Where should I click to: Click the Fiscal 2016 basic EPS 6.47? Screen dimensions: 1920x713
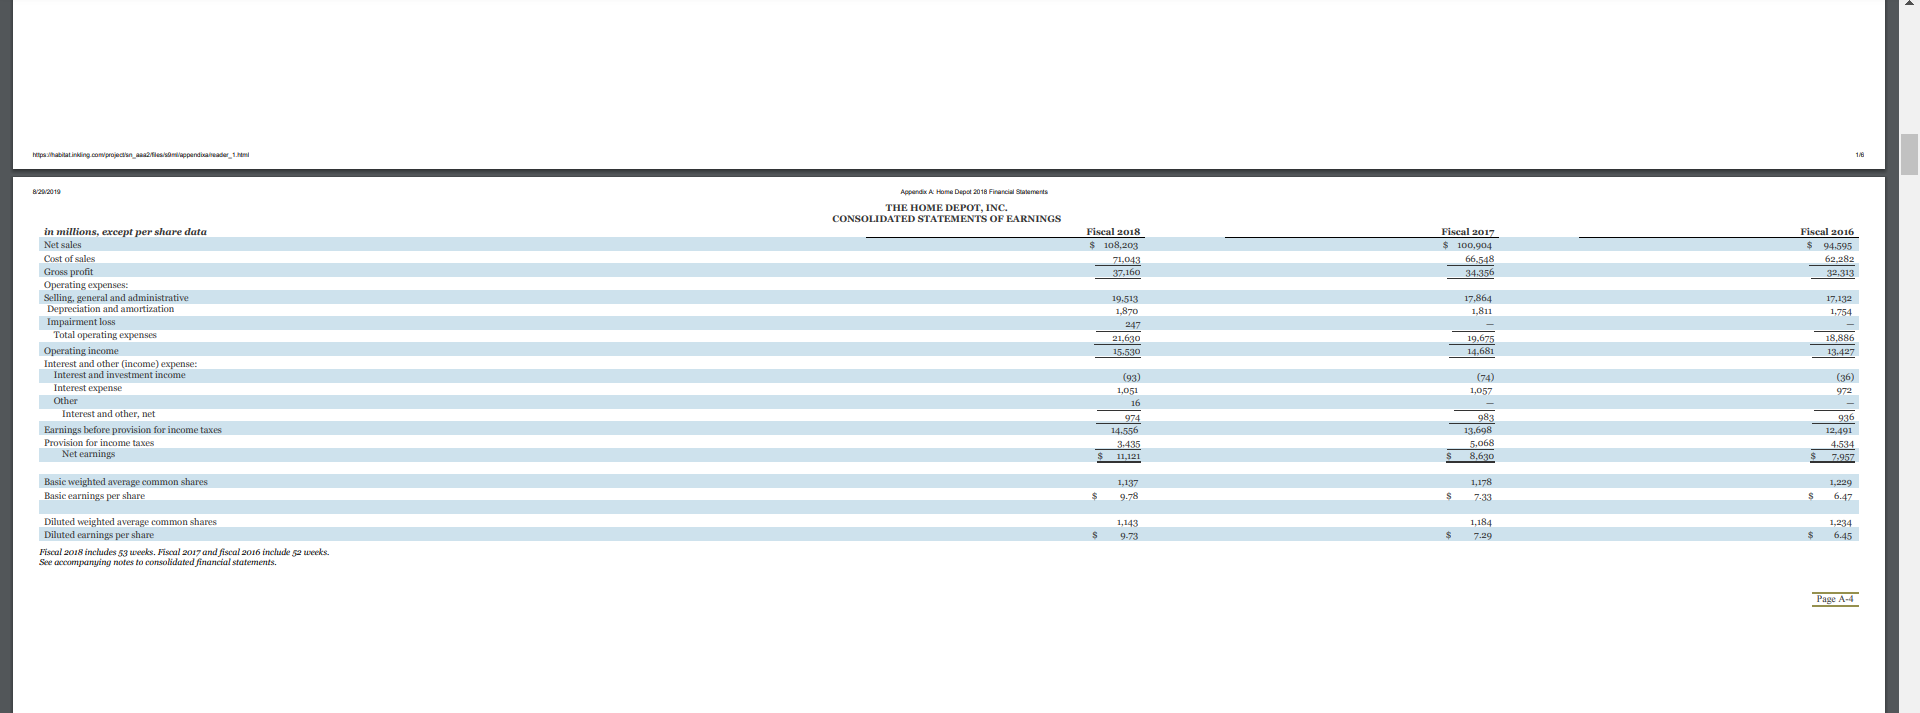1842,496
